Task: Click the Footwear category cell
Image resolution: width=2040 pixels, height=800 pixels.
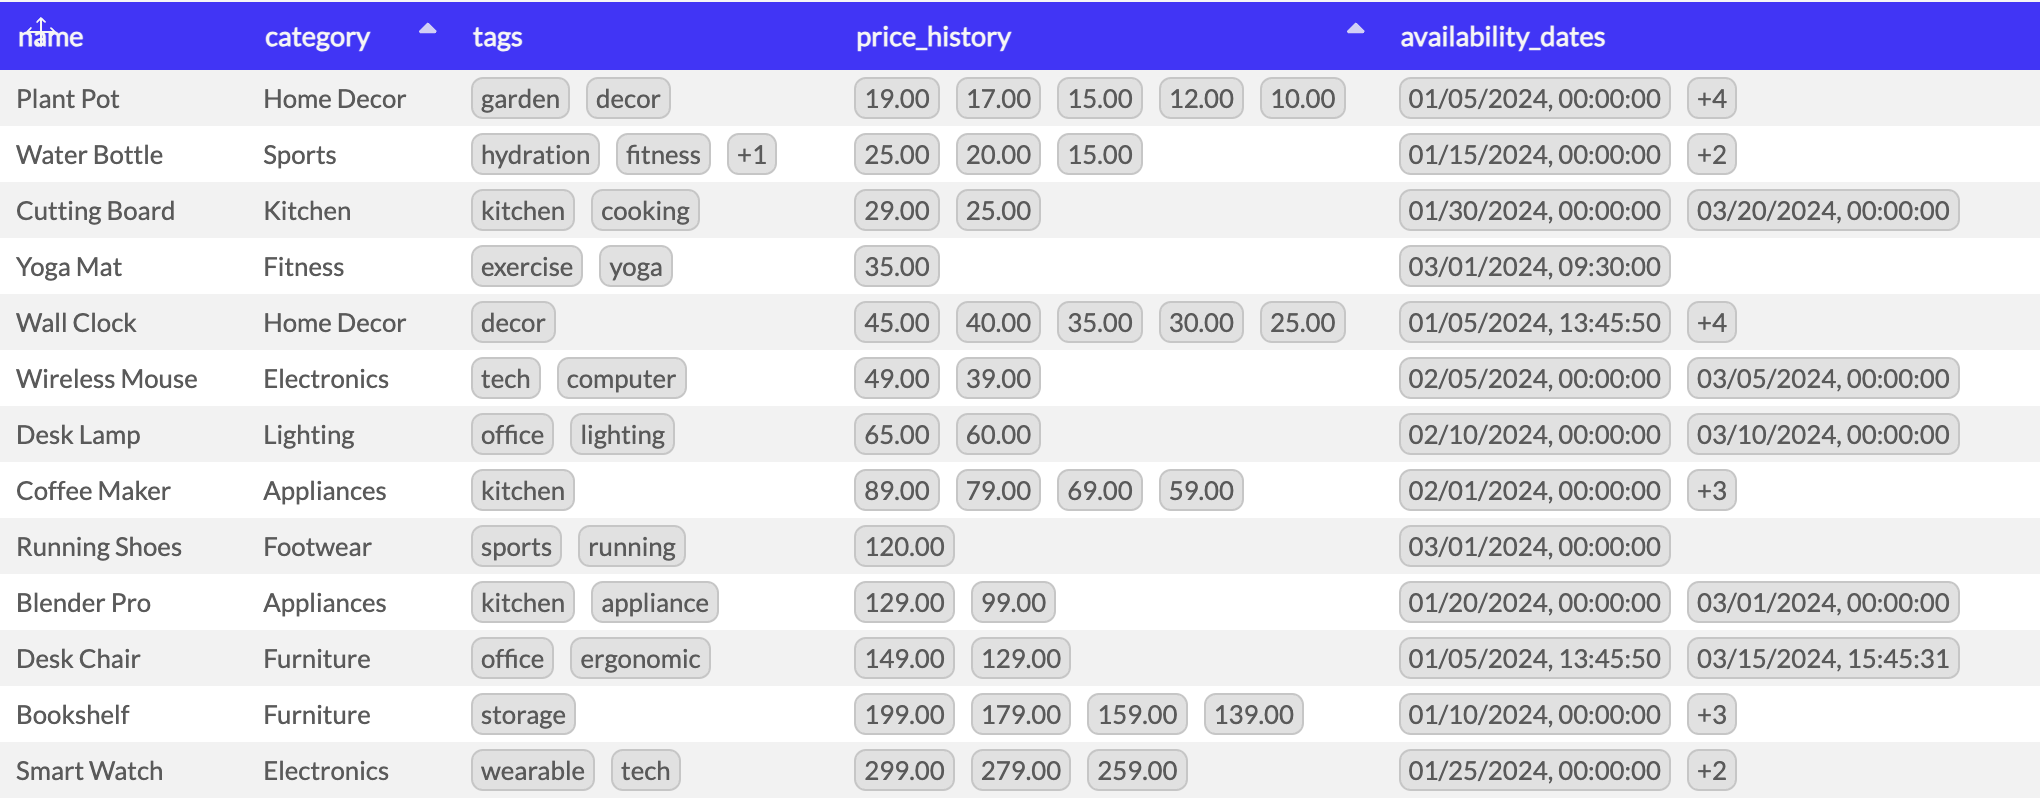Action: tap(317, 547)
